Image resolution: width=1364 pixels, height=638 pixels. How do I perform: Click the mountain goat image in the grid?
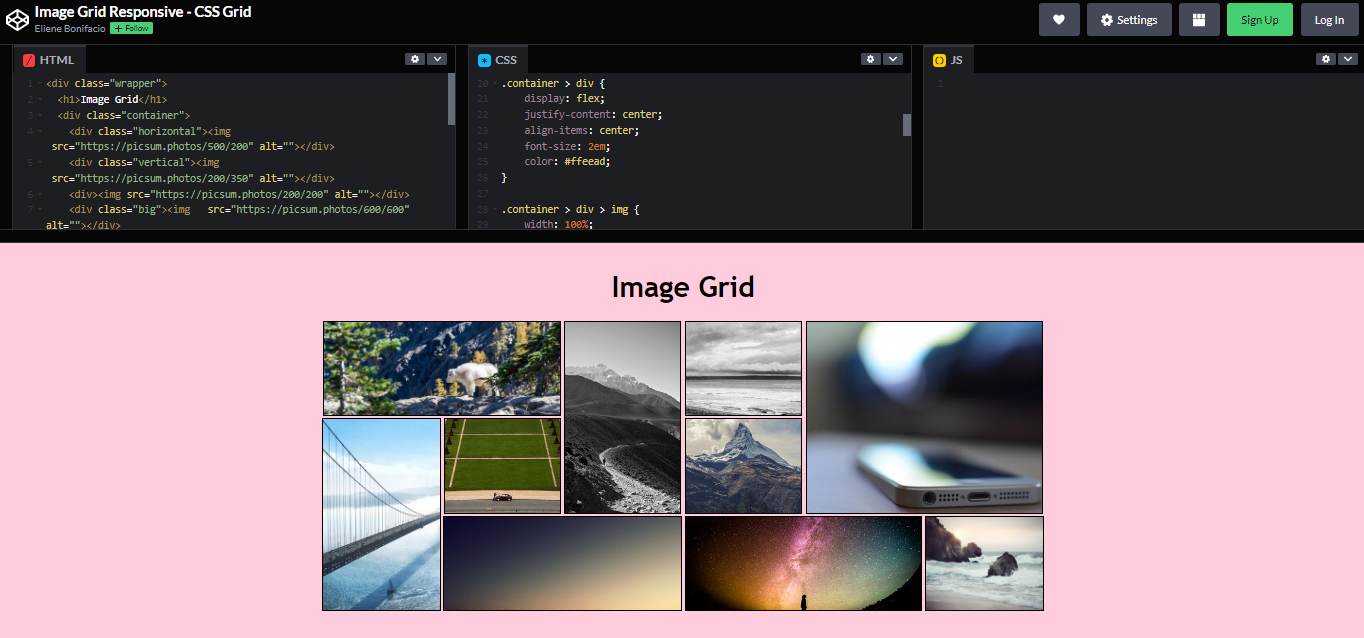(x=441, y=367)
